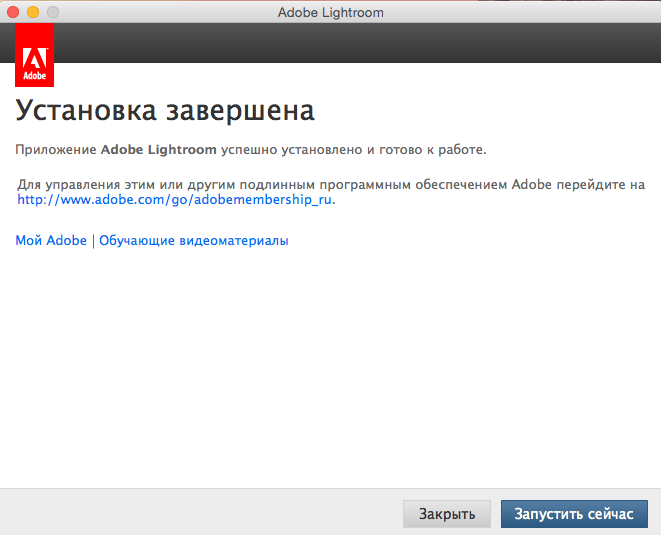The height and width of the screenshot is (535, 661).
Task: Click the bold Adobe Lightroom text in message
Action: tap(159, 150)
